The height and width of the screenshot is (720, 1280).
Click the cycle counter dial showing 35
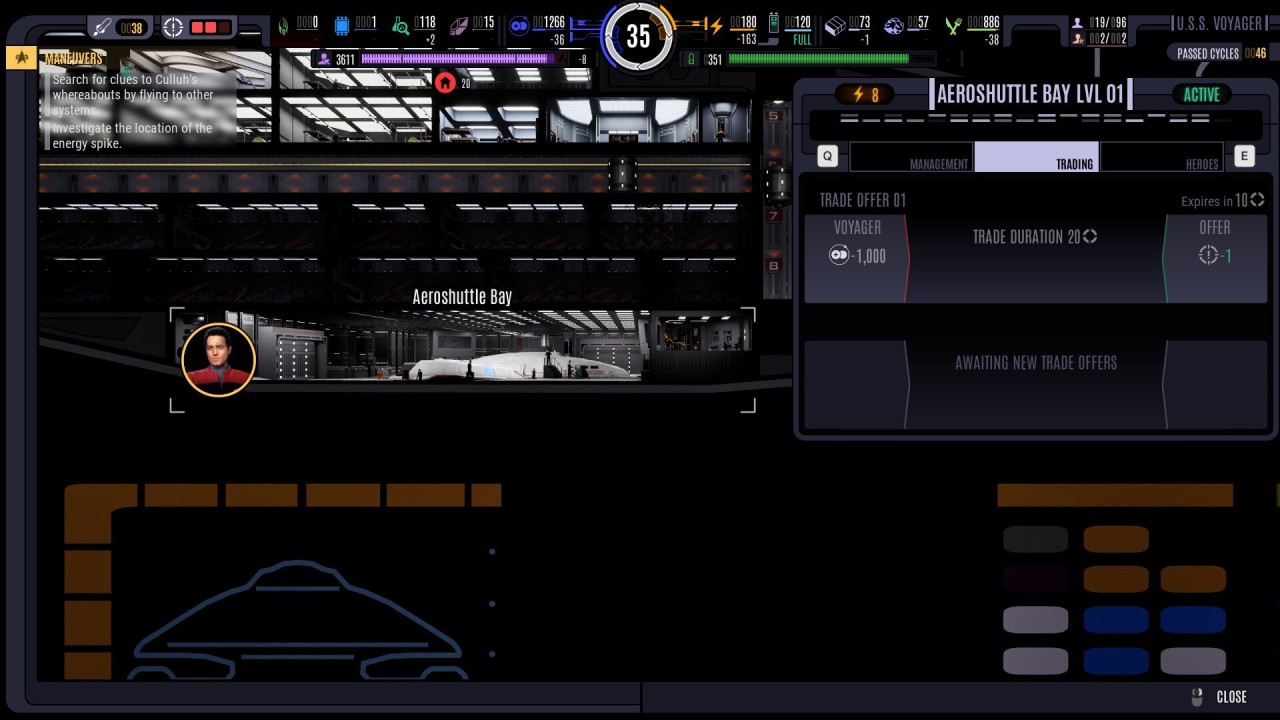pos(638,37)
